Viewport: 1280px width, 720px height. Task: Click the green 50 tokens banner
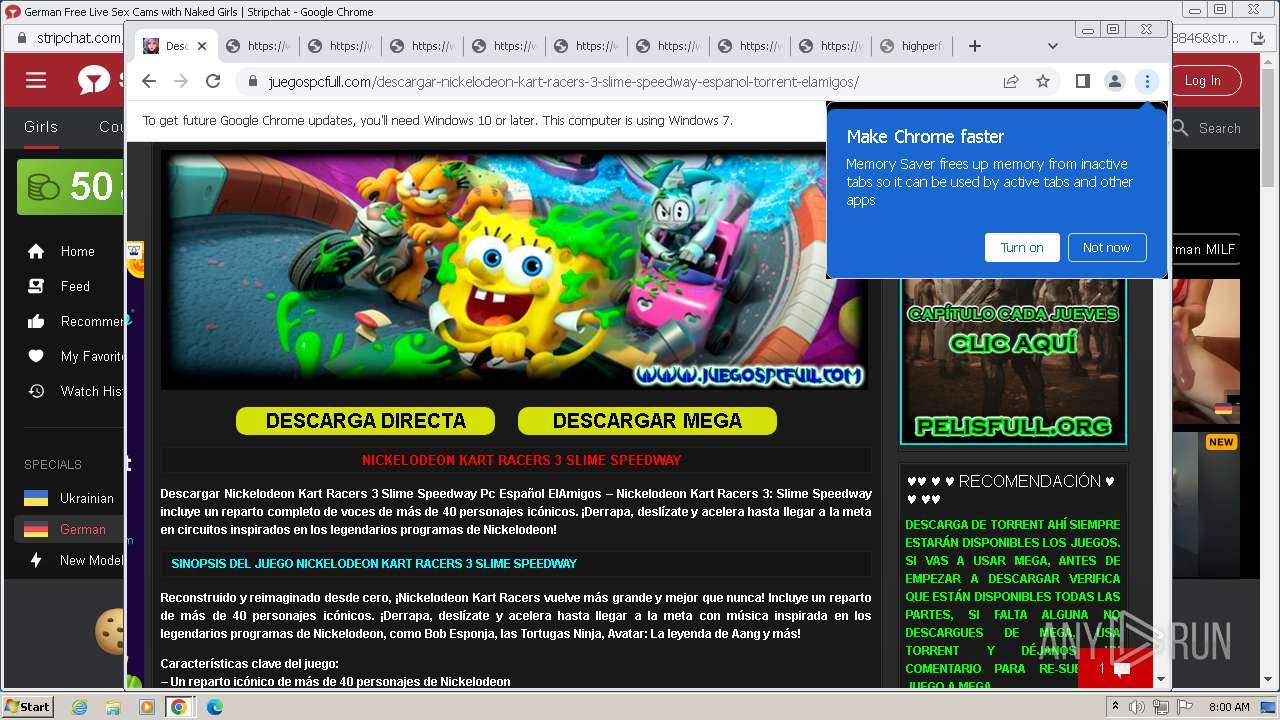[70, 187]
